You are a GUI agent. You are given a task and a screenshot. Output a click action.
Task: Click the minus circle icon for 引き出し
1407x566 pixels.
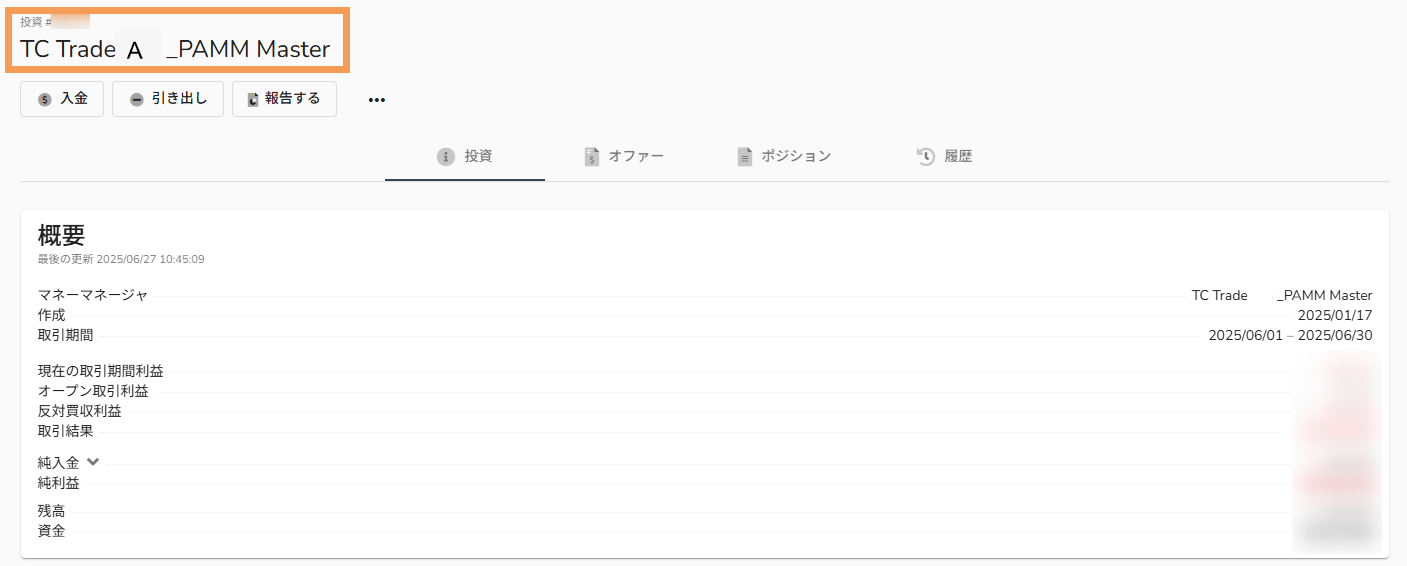(137, 100)
